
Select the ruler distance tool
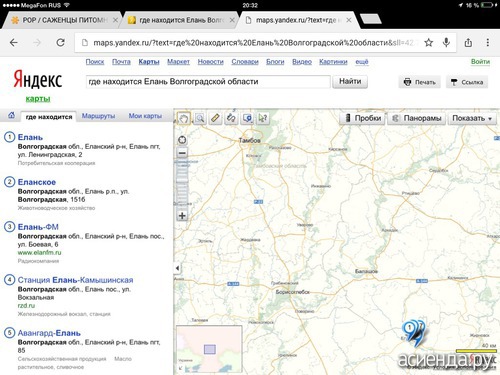click(x=215, y=118)
